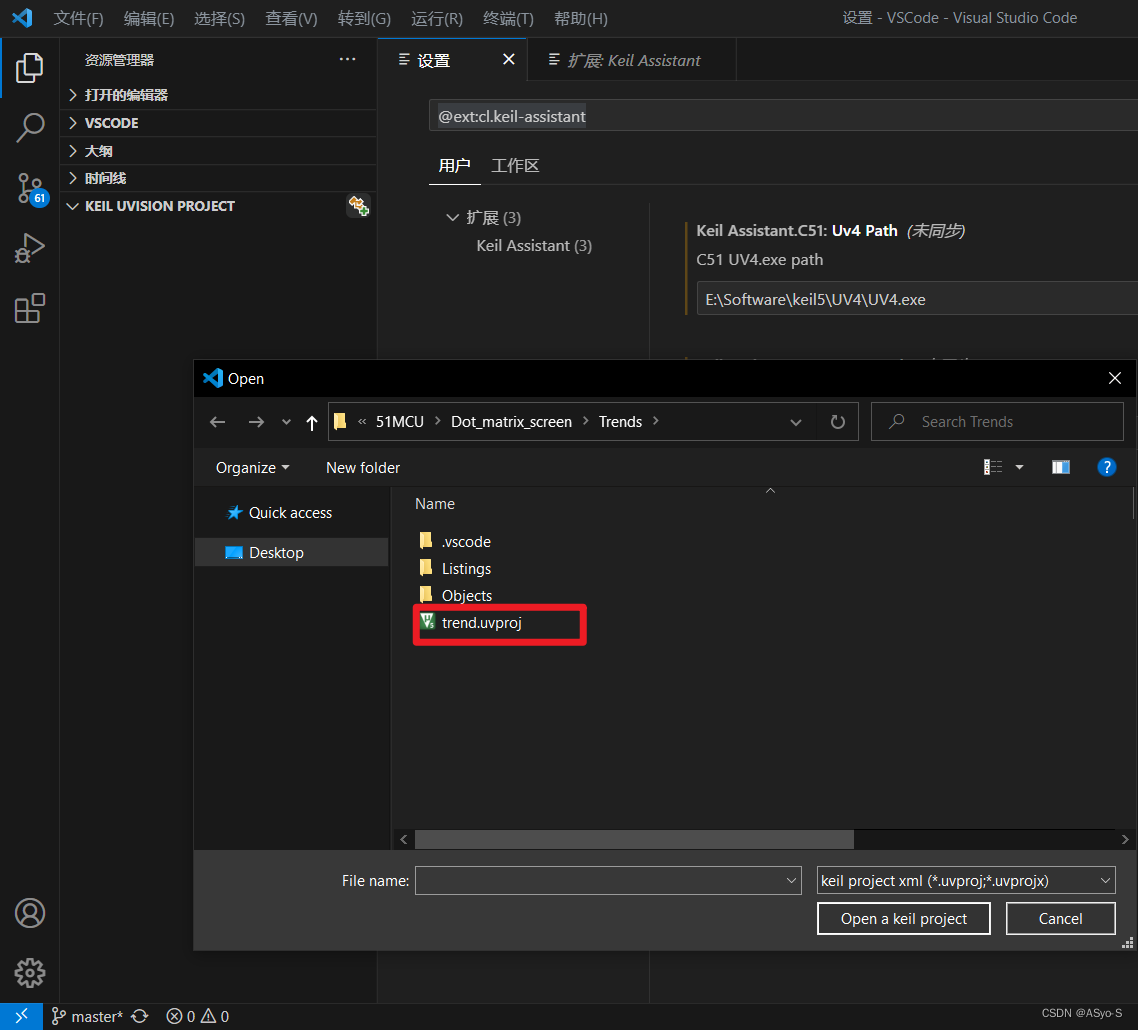Open the 转到(G) menu
Viewport: 1138px width, 1030px height.
tap(364, 18)
